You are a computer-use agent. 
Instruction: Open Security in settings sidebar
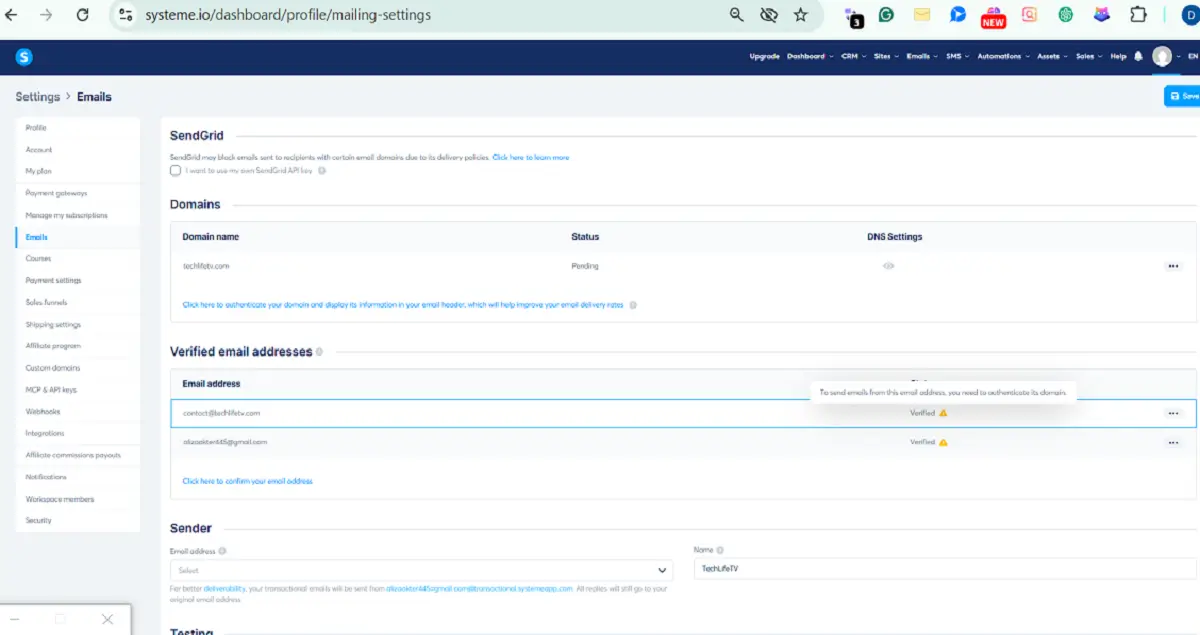click(x=39, y=521)
